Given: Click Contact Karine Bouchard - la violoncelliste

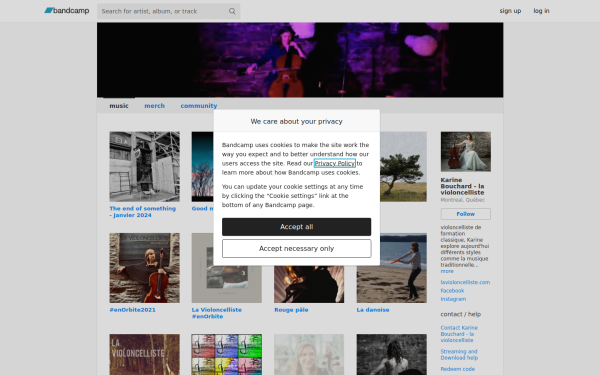Looking at the screenshot, I should (x=459, y=334).
